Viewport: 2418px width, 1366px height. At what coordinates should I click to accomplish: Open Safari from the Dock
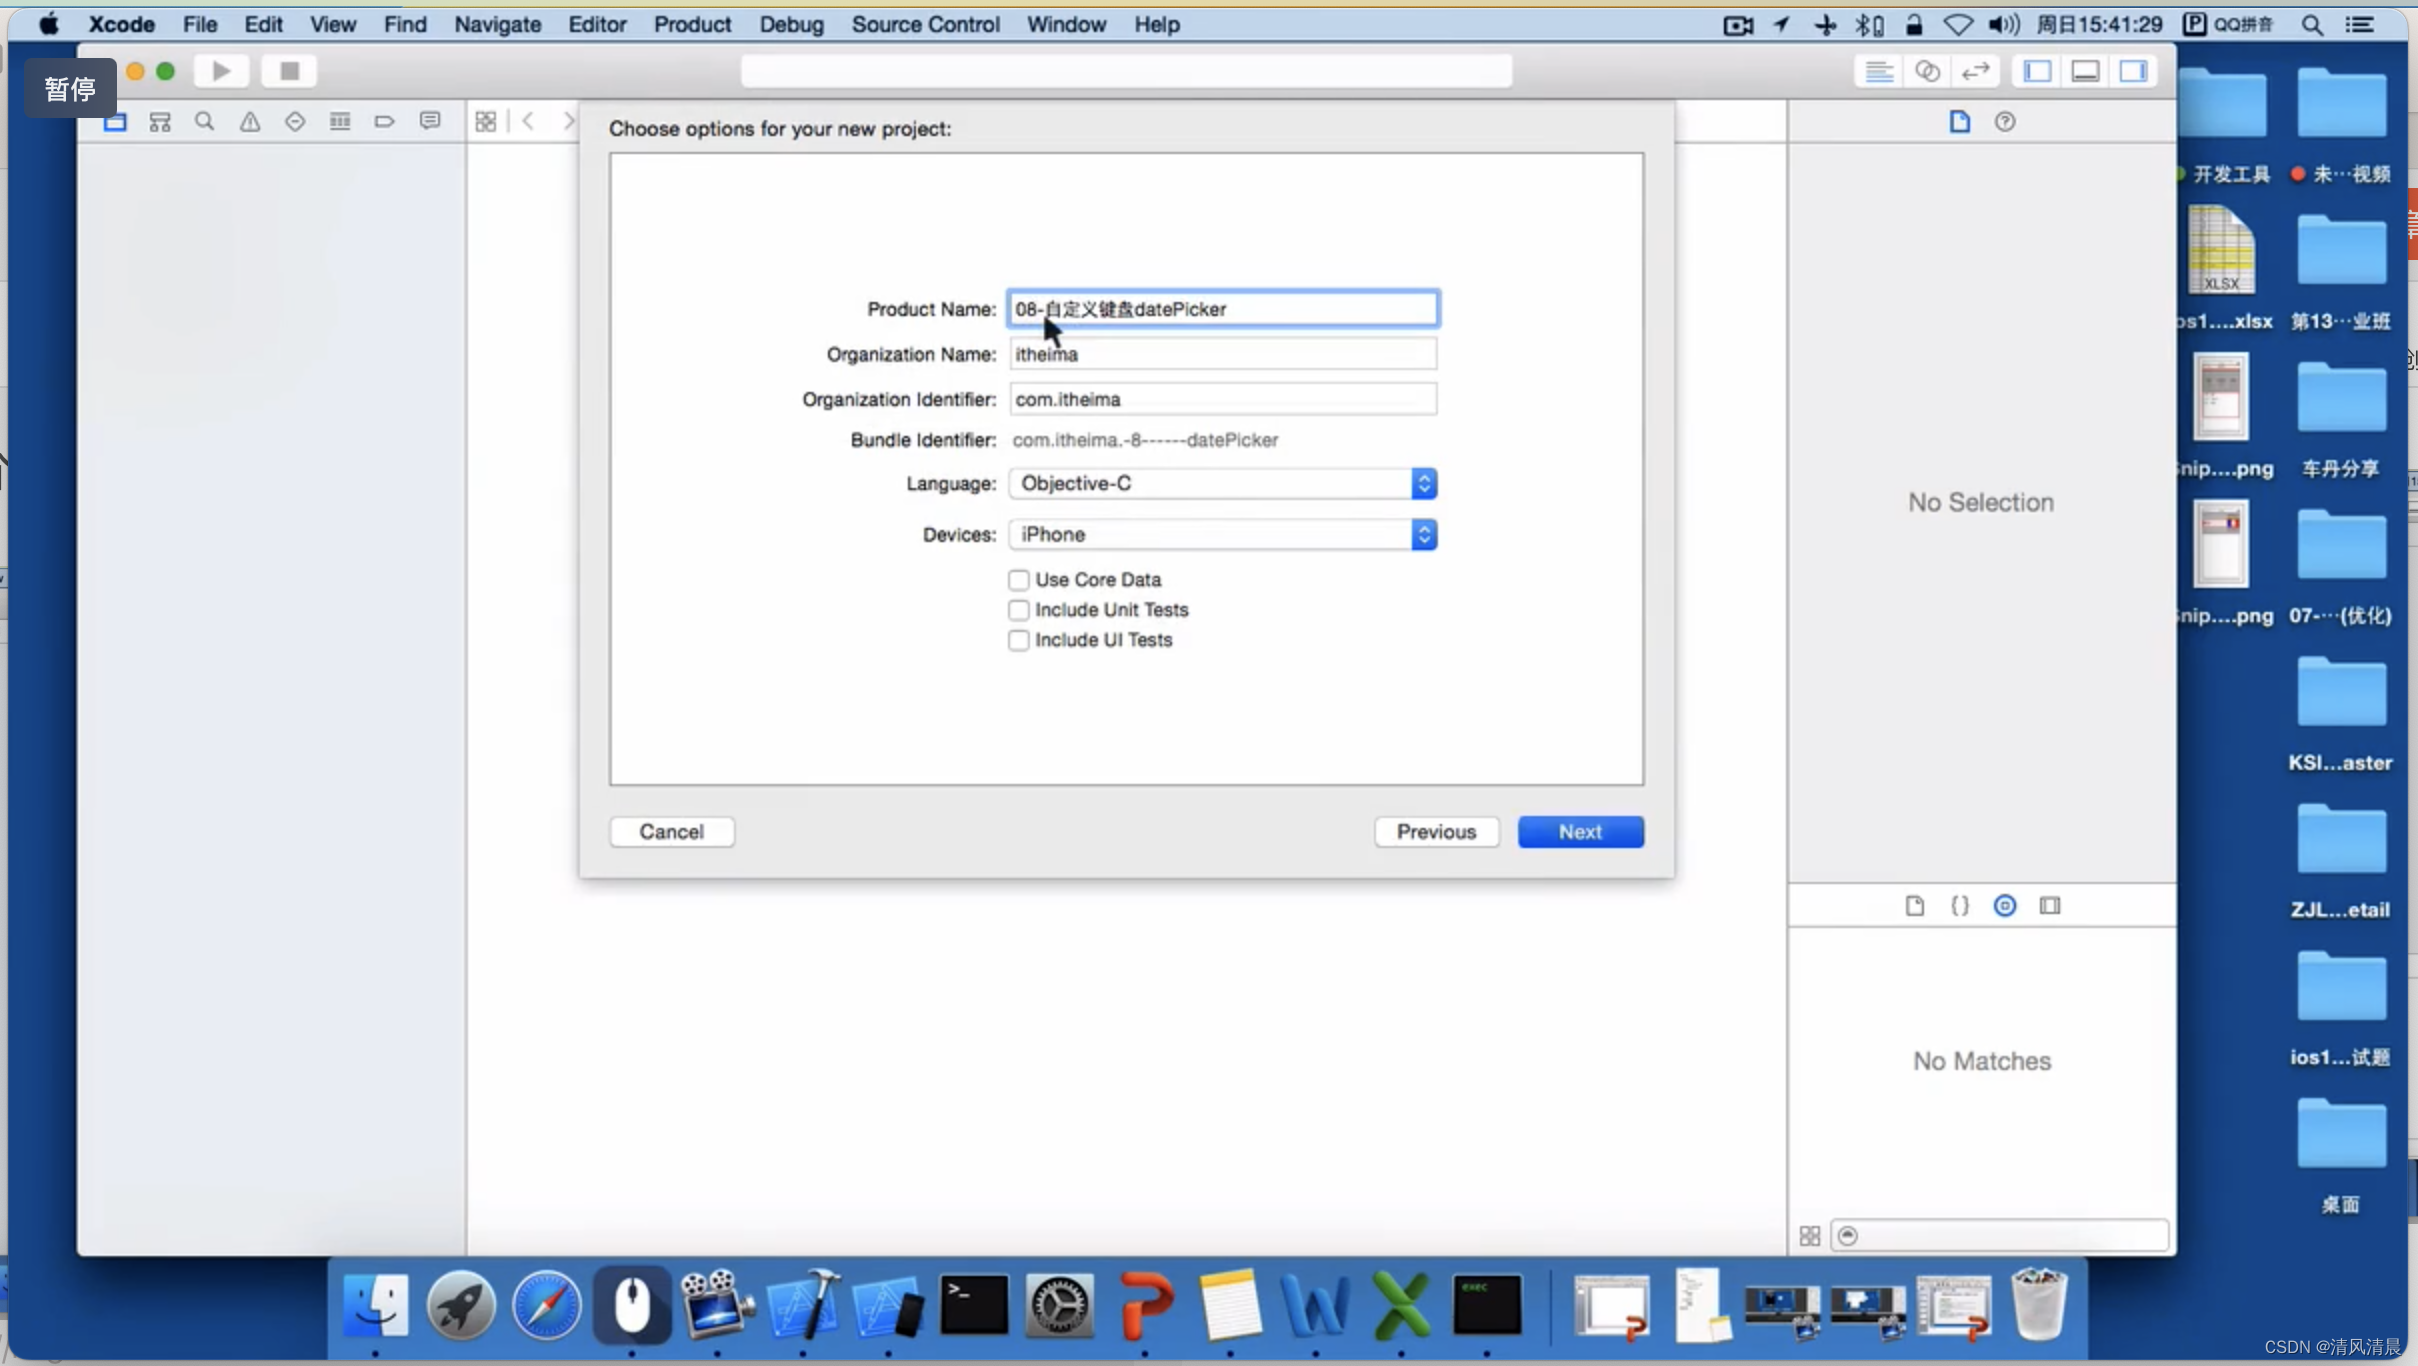tap(546, 1305)
